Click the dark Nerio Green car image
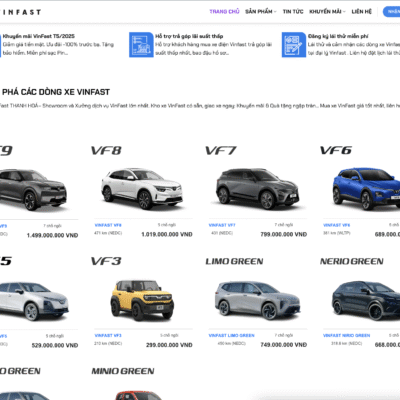 [366, 300]
